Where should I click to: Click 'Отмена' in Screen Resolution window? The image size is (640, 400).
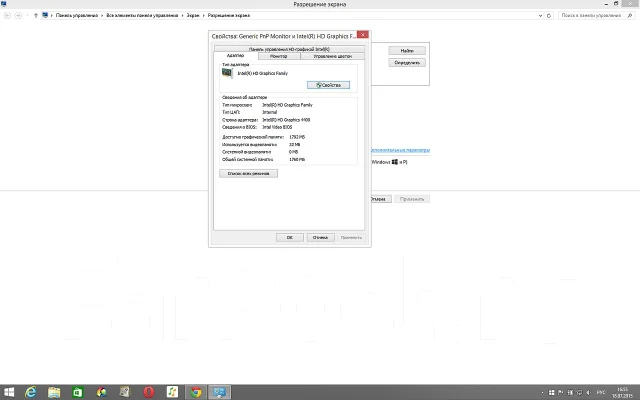coord(379,199)
